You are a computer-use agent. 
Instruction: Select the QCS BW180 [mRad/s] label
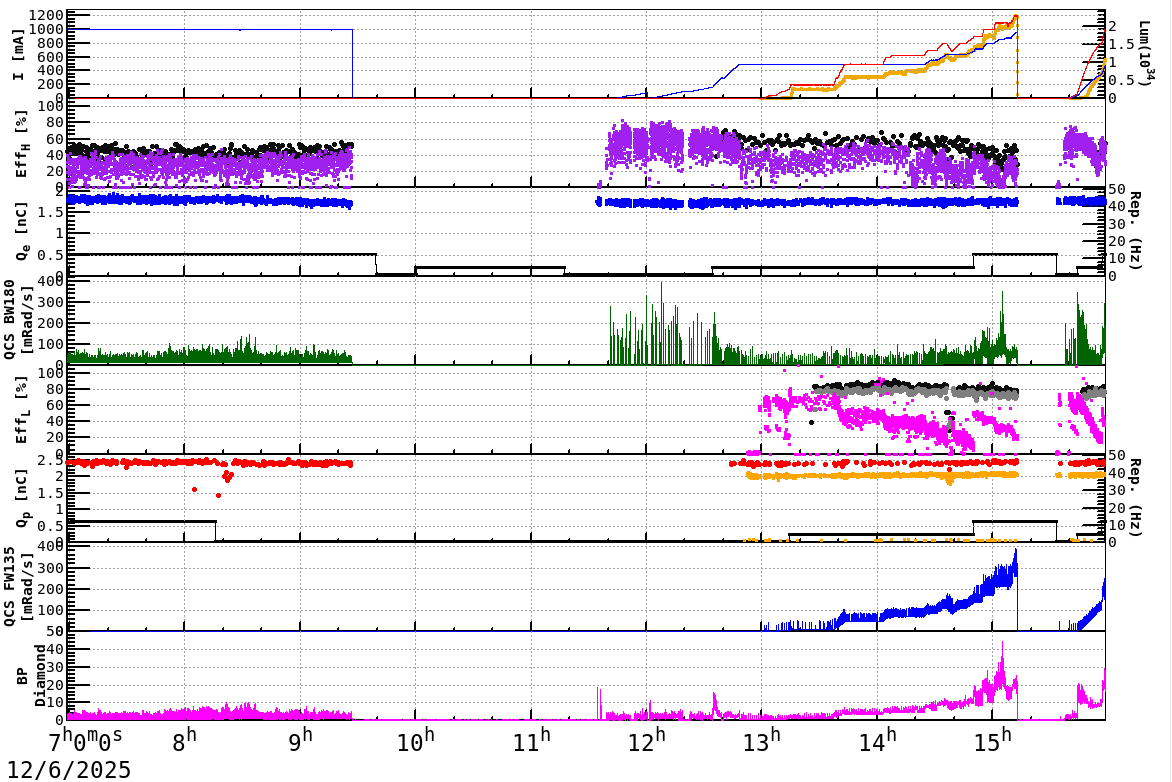point(16,322)
